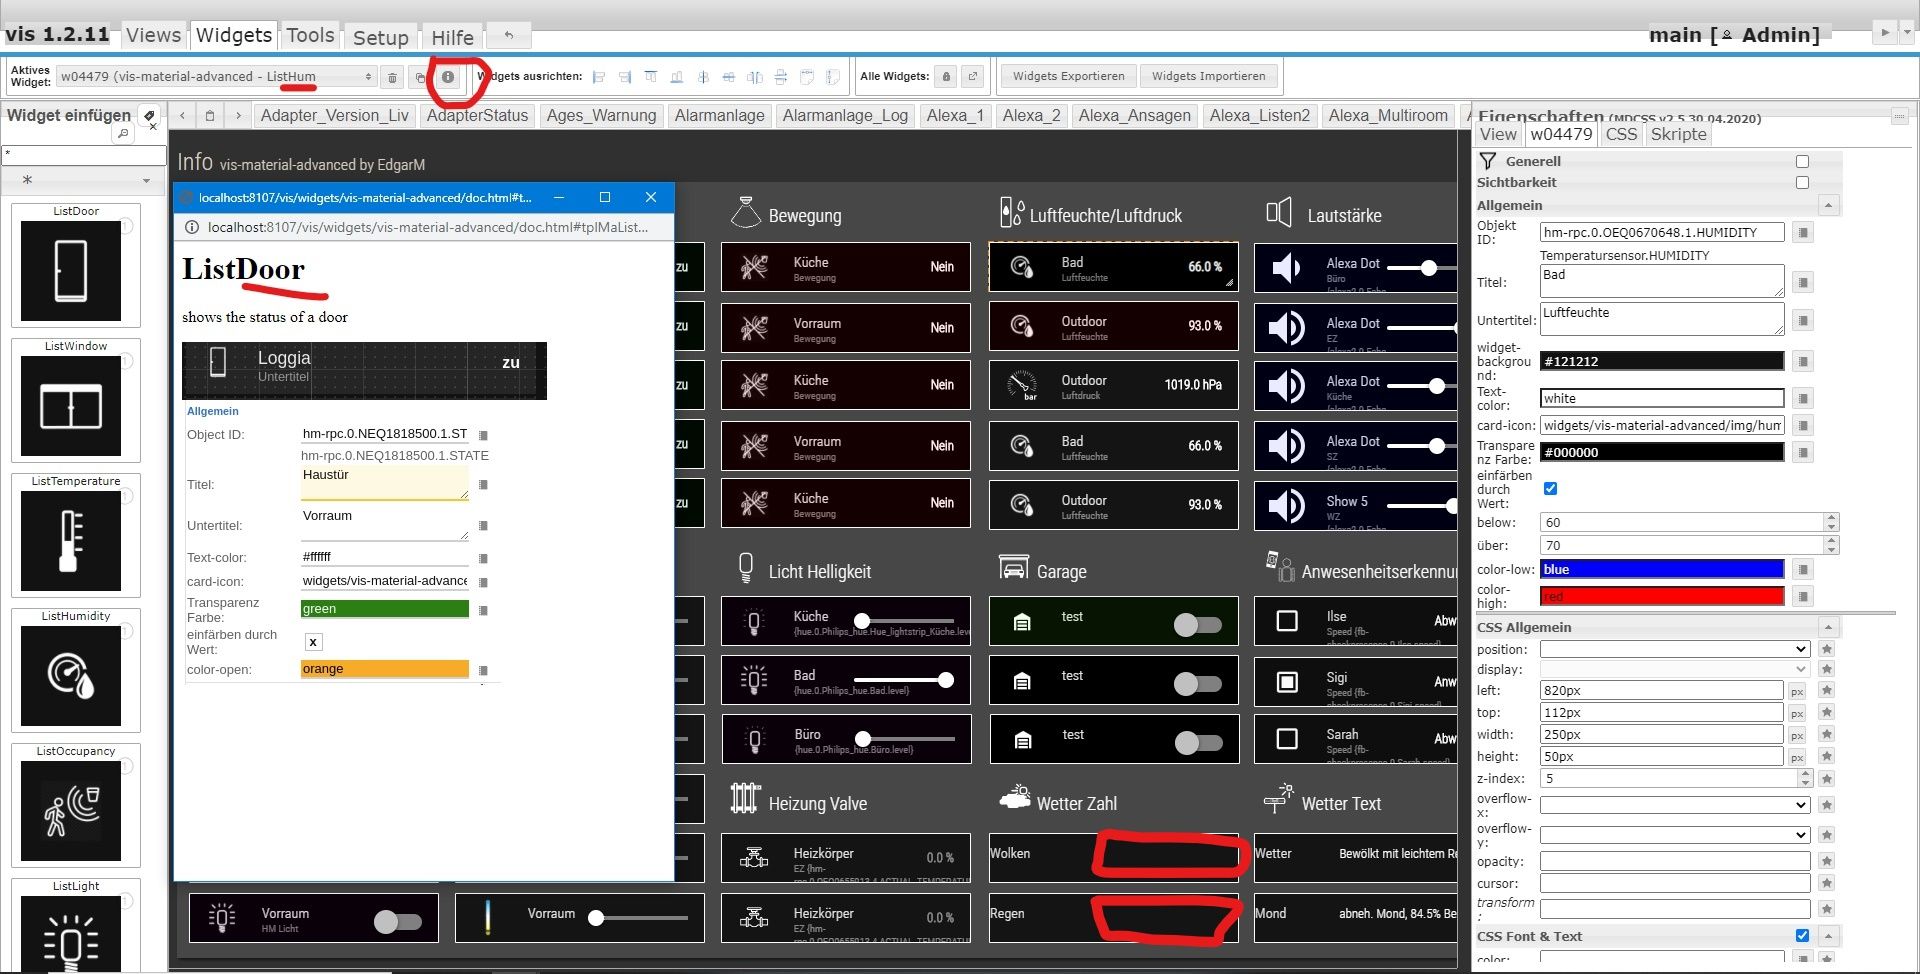Image resolution: width=1920 pixels, height=974 pixels.
Task: Open object ID picker for HUMIDITY
Action: point(1803,233)
